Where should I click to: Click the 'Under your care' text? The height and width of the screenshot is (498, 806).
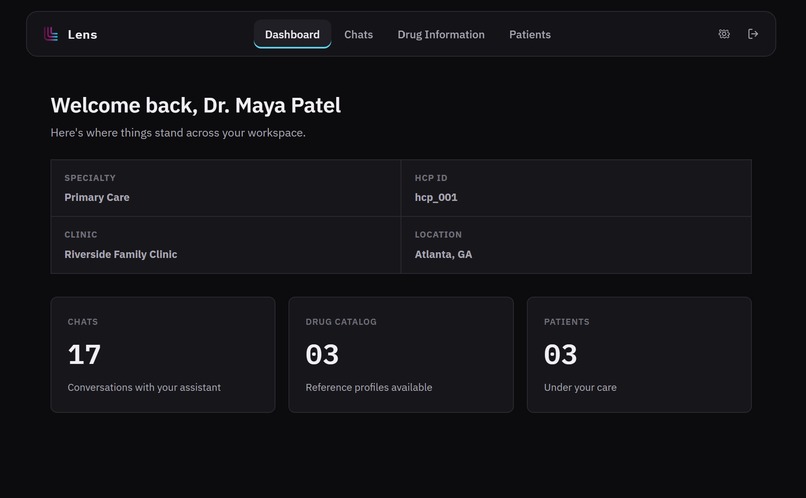580,388
